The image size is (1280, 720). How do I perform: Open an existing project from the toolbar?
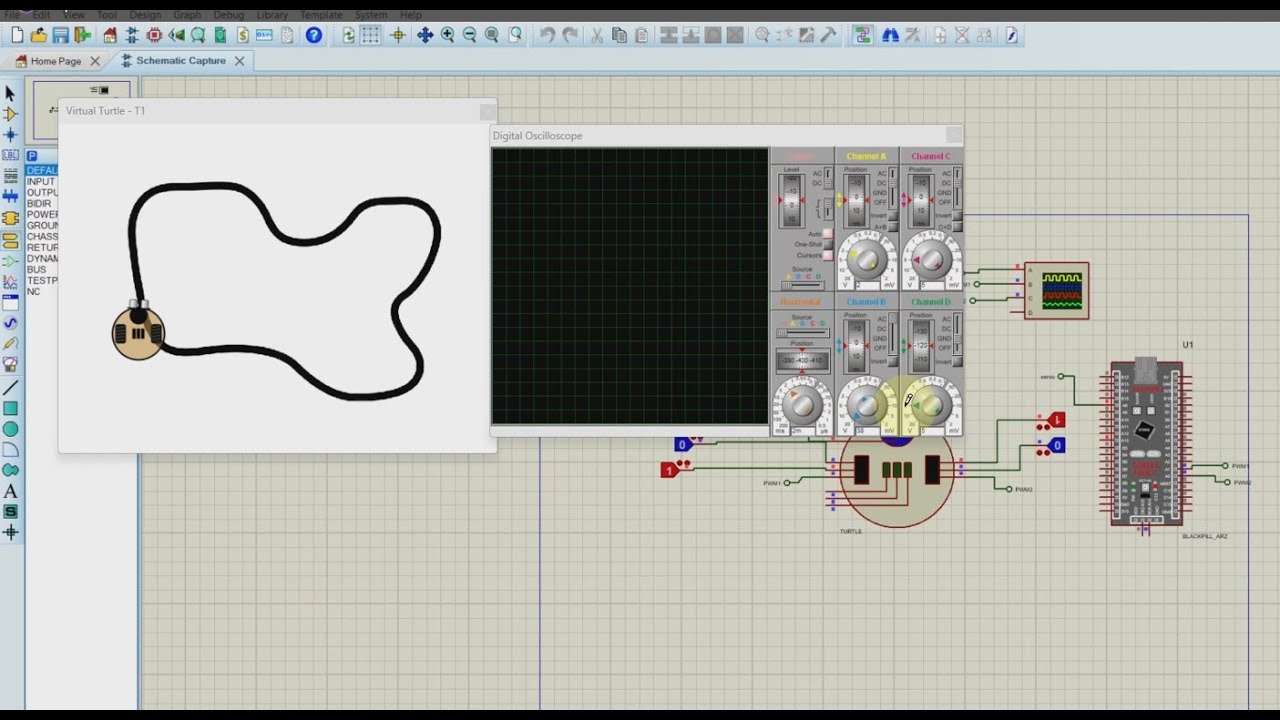tap(38, 35)
